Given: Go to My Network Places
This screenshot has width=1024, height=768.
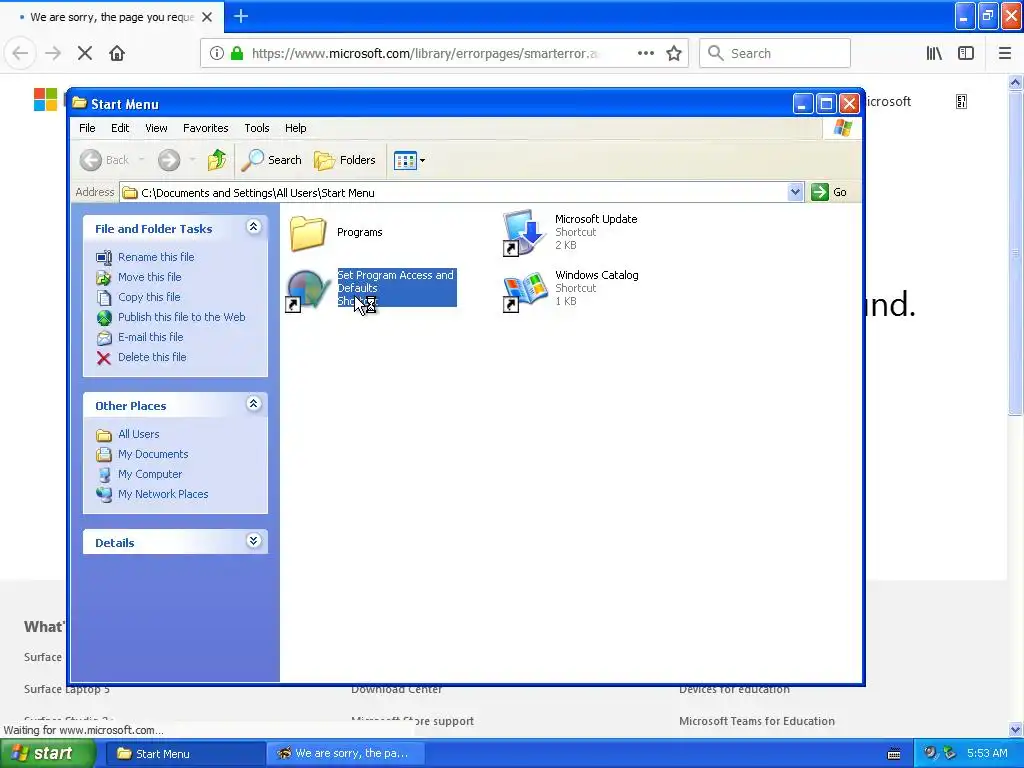Looking at the screenshot, I should [152, 494].
